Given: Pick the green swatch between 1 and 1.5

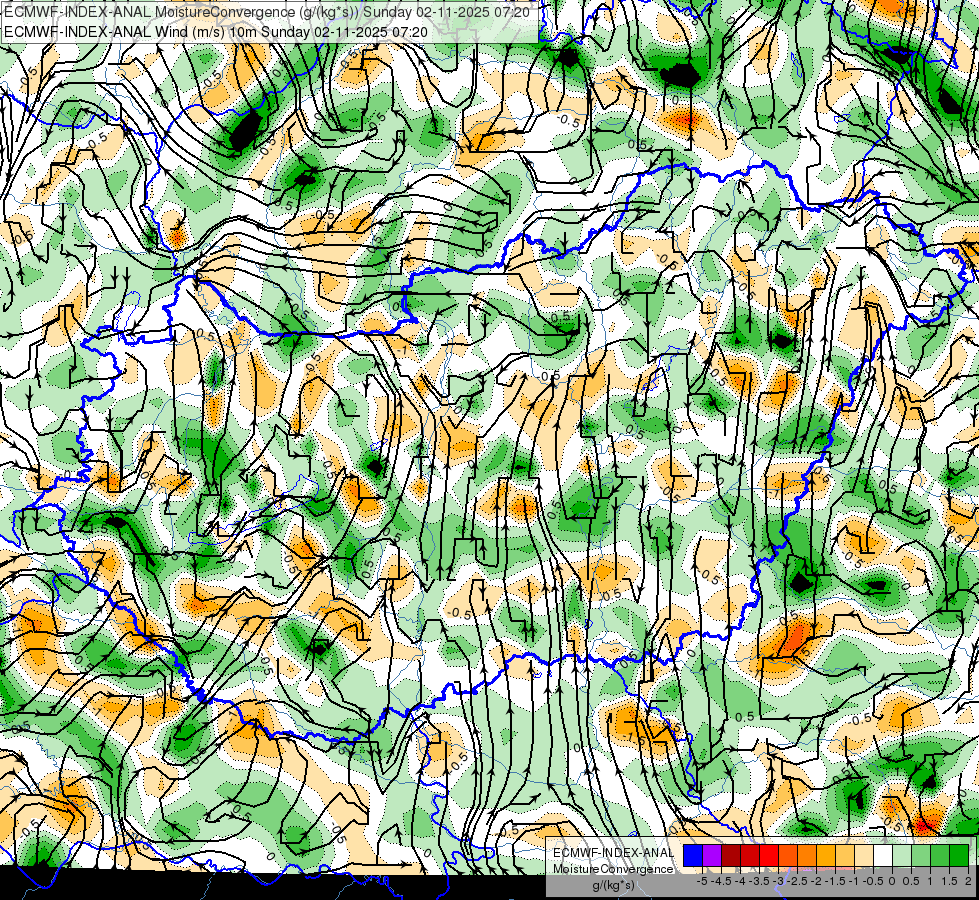Looking at the screenshot, I should (x=940, y=856).
